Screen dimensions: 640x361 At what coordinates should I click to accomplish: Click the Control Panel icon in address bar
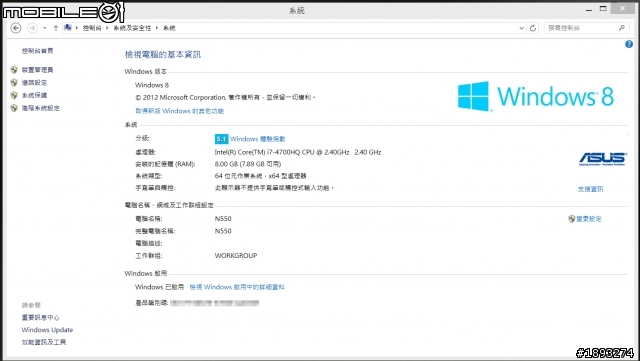pos(68,27)
